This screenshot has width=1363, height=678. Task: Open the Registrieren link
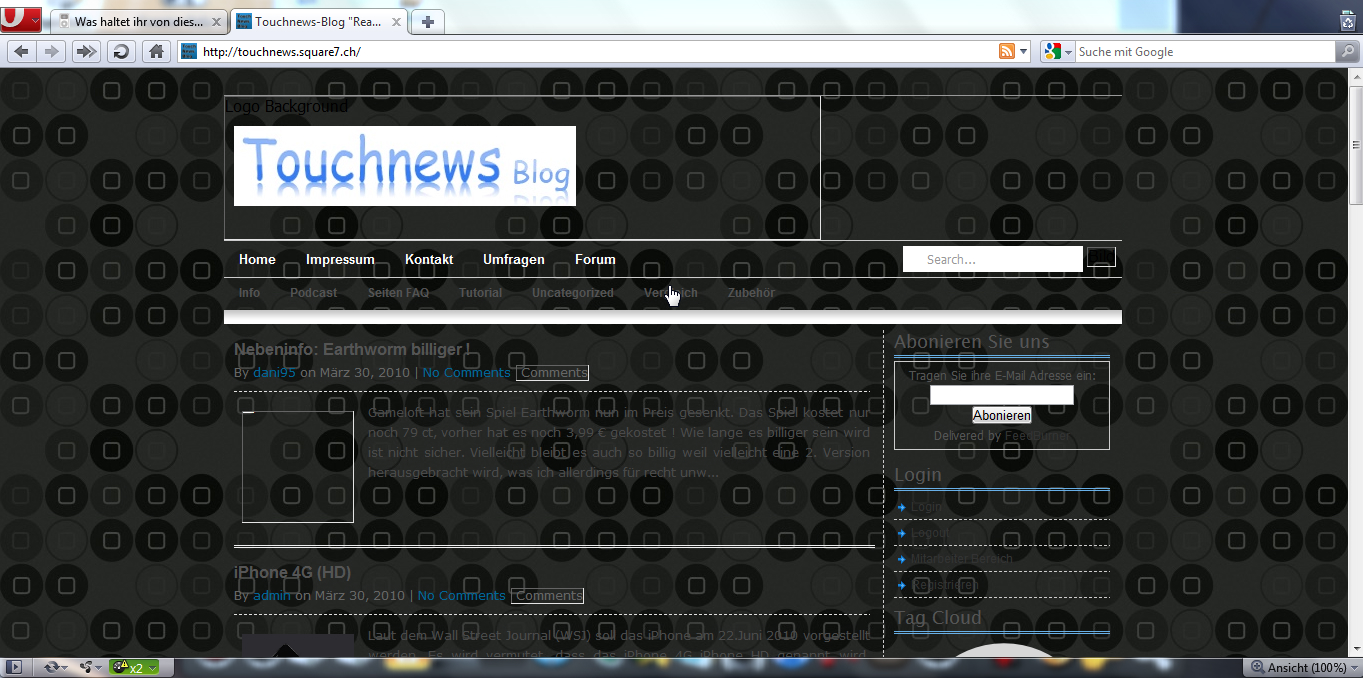click(x=944, y=585)
